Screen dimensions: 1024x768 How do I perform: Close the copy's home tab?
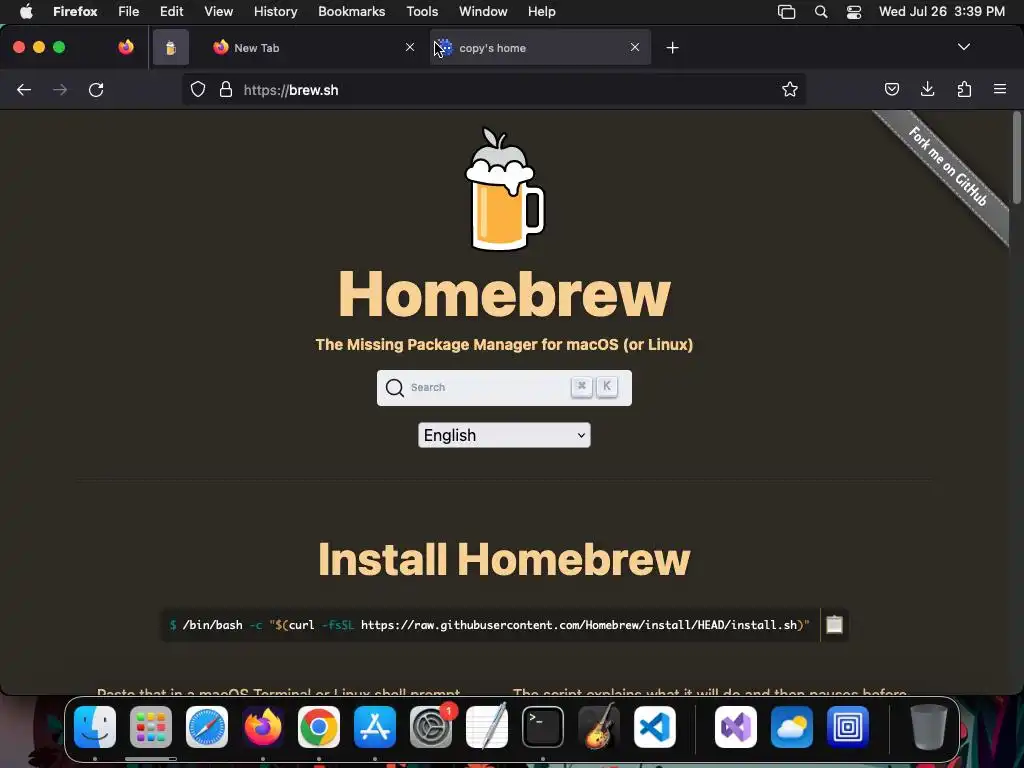point(635,47)
